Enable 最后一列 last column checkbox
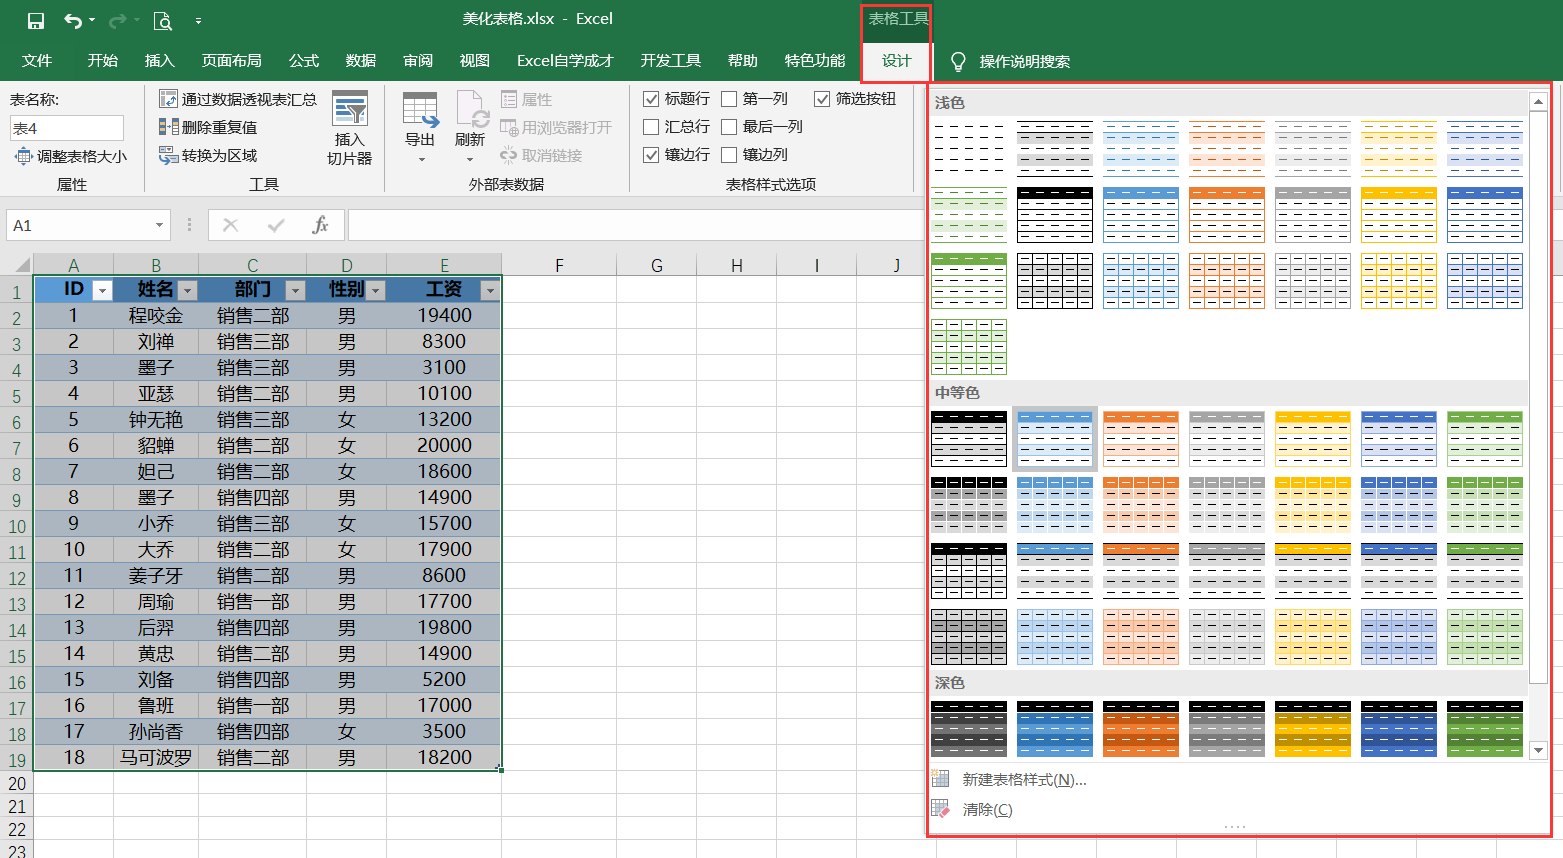Screen dimensions: 1563x858 [x=729, y=127]
